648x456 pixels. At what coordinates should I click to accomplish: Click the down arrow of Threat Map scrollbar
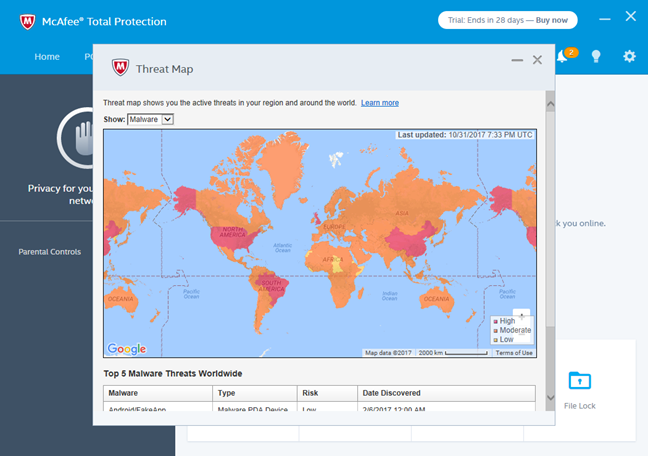coord(550,397)
